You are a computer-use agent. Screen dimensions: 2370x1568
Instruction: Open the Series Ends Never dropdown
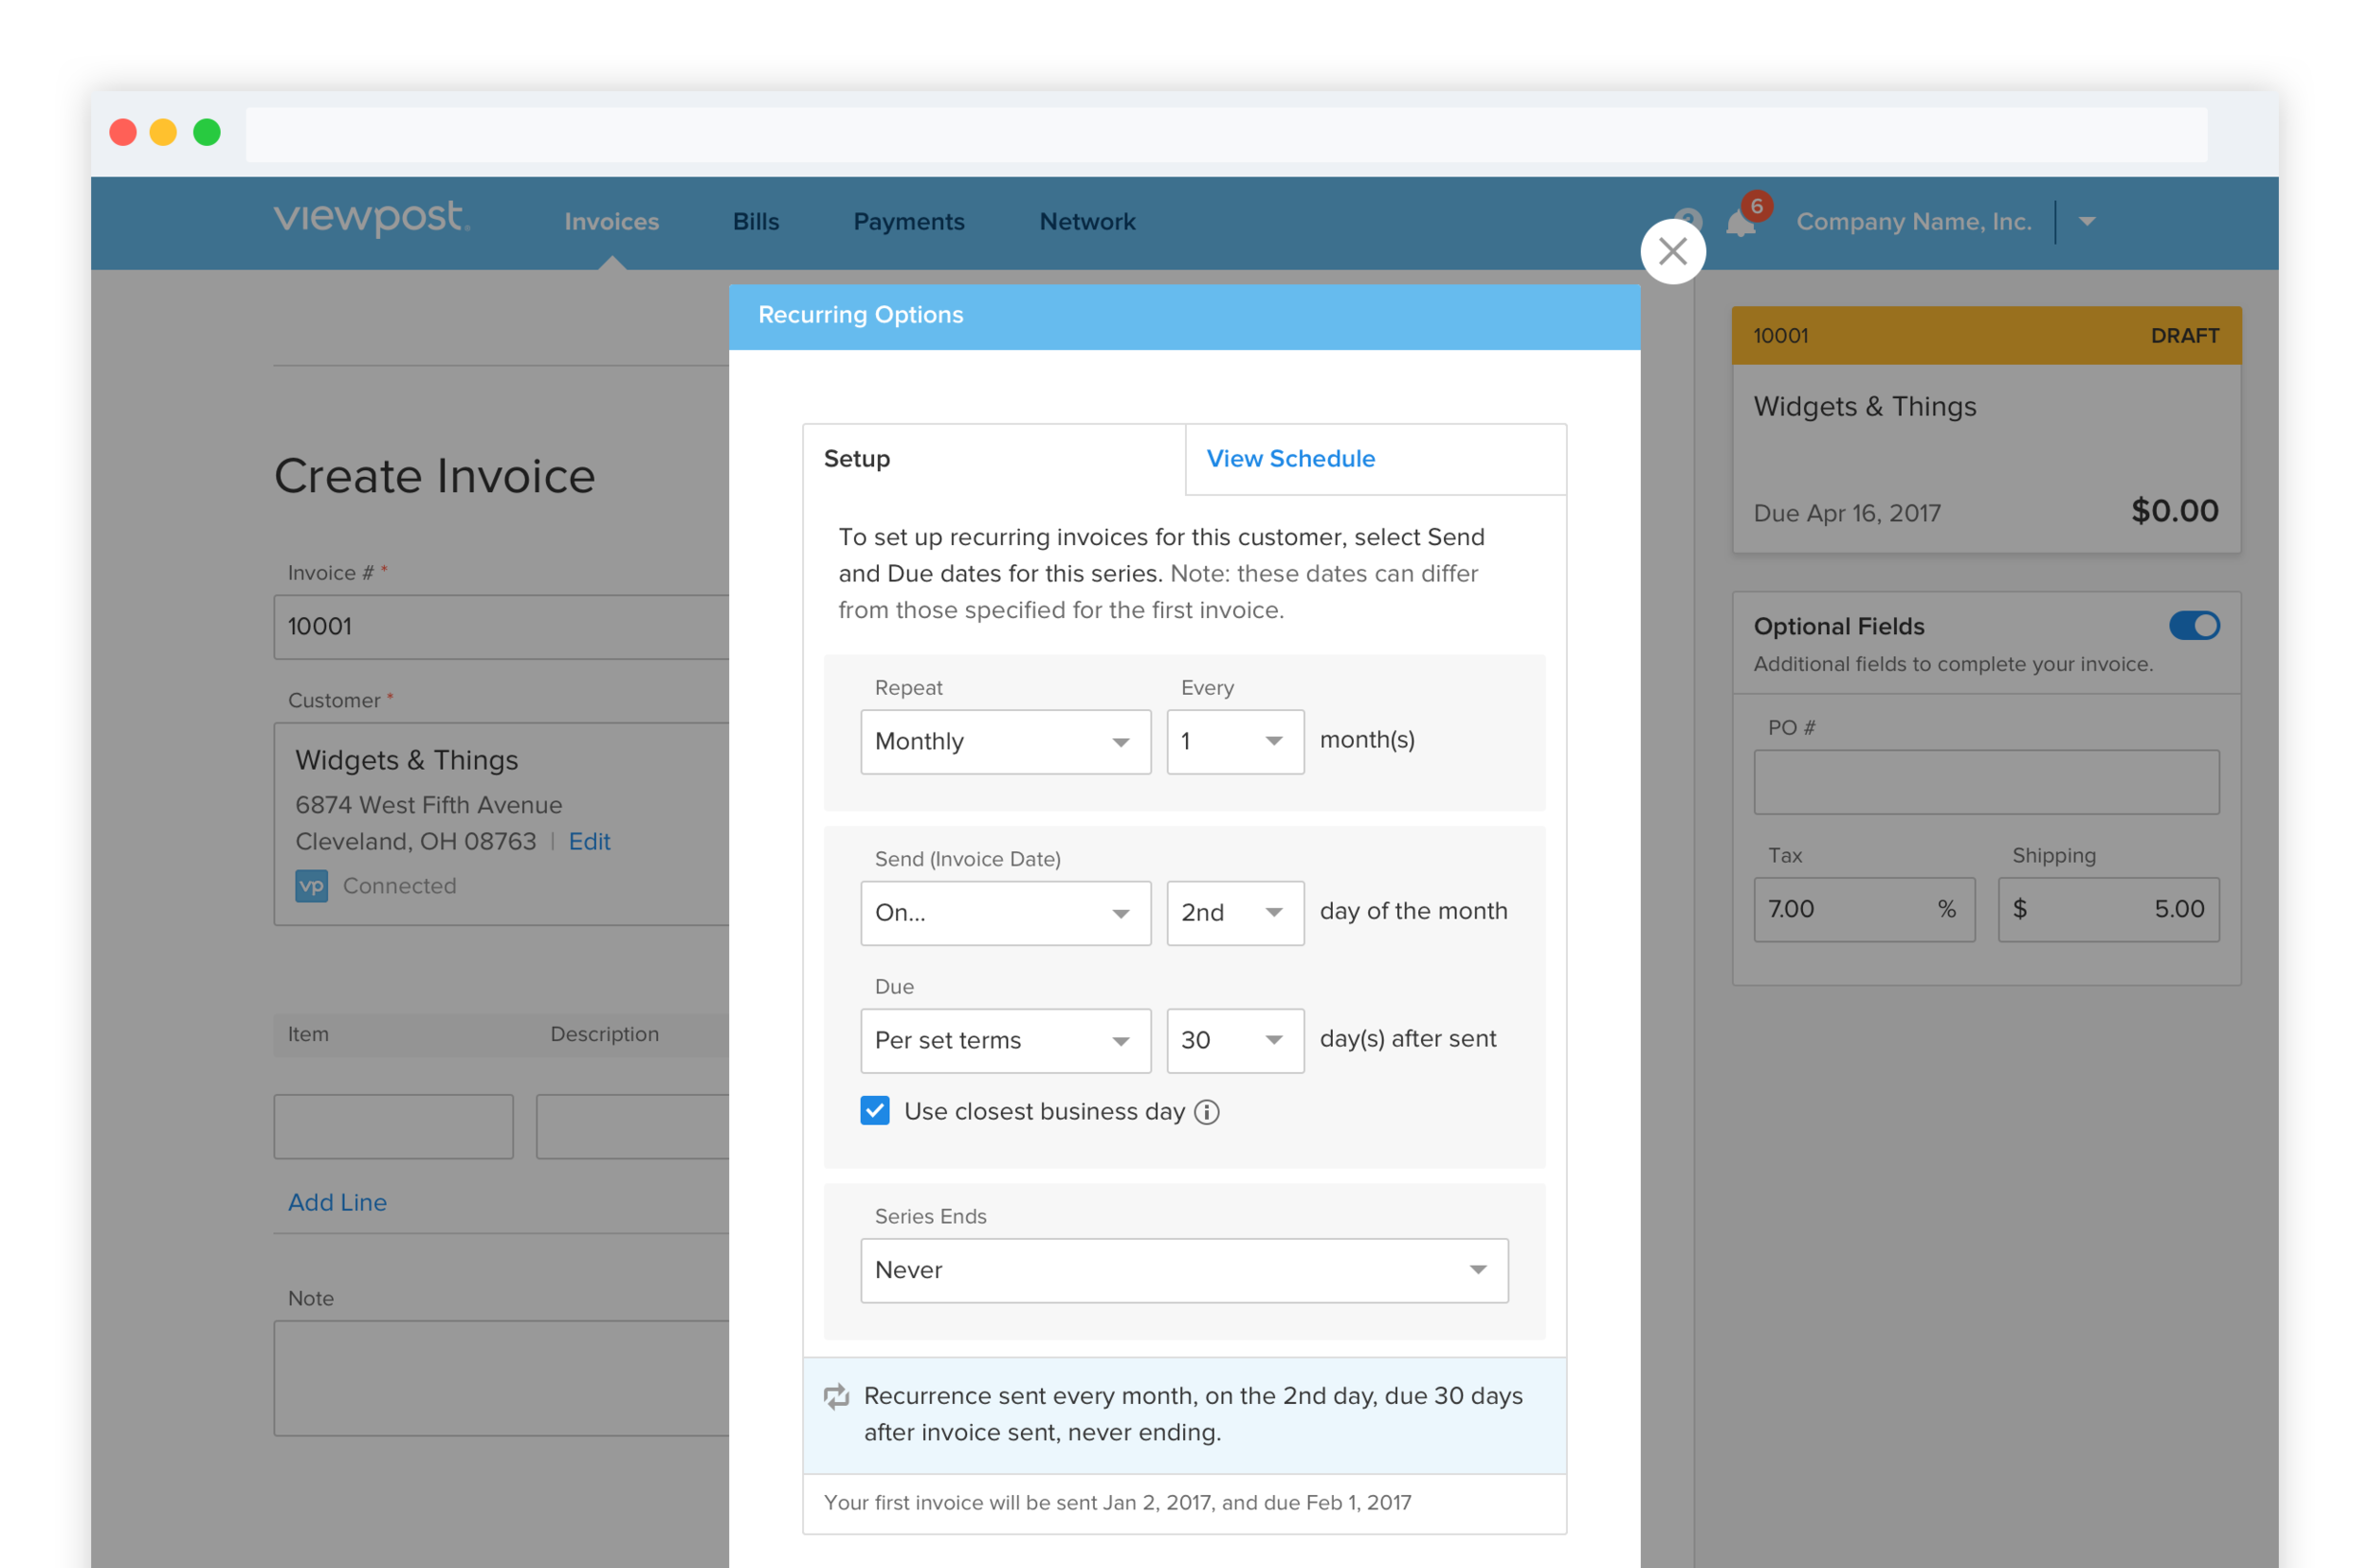pyautogui.click(x=1184, y=1270)
